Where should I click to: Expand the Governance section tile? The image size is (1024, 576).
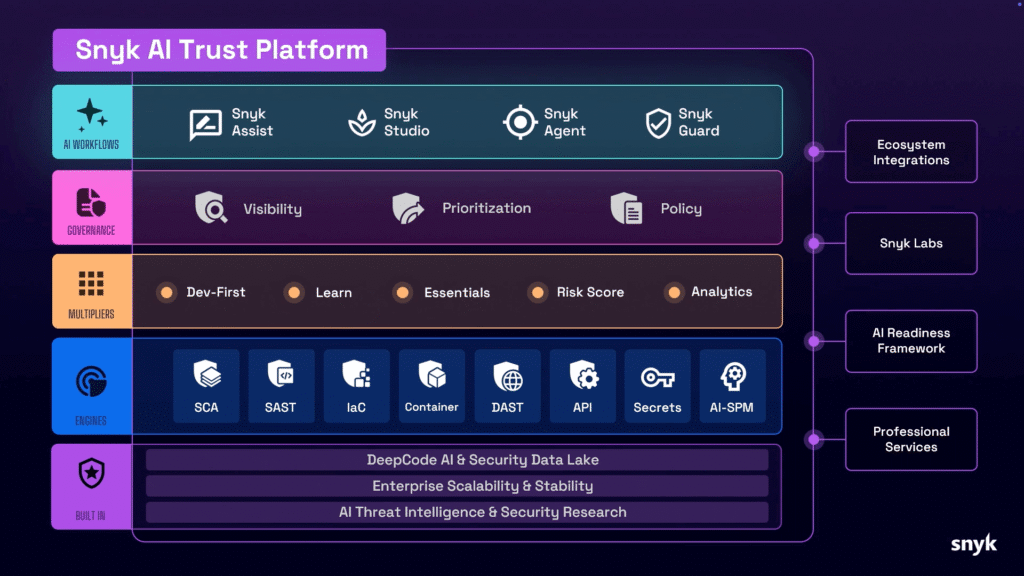91,207
